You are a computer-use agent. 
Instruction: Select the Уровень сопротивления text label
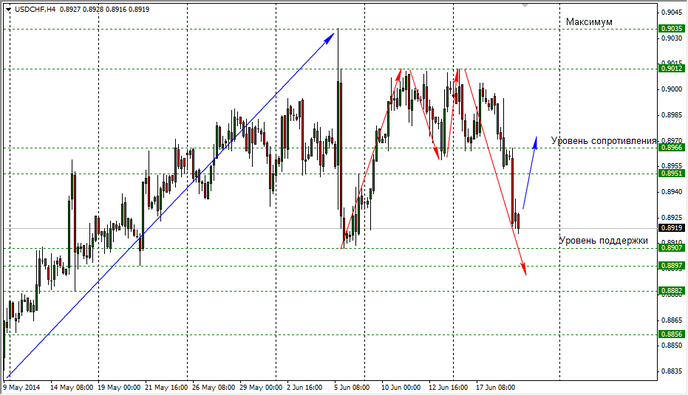pyautogui.click(x=604, y=141)
